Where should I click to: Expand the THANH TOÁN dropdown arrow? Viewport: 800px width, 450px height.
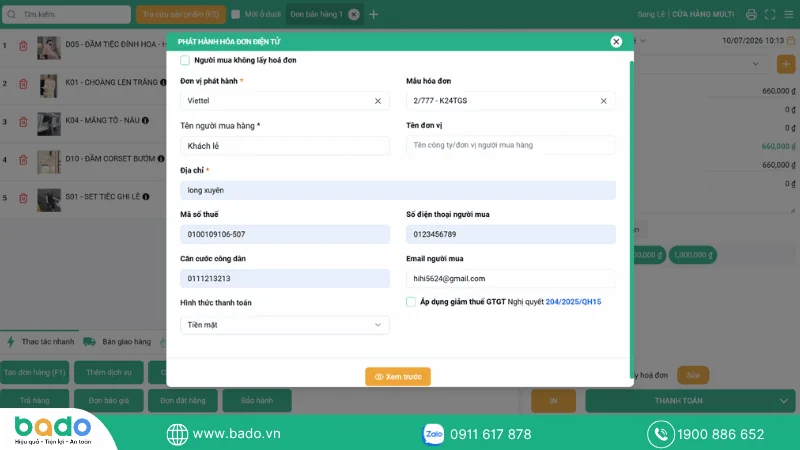784,401
